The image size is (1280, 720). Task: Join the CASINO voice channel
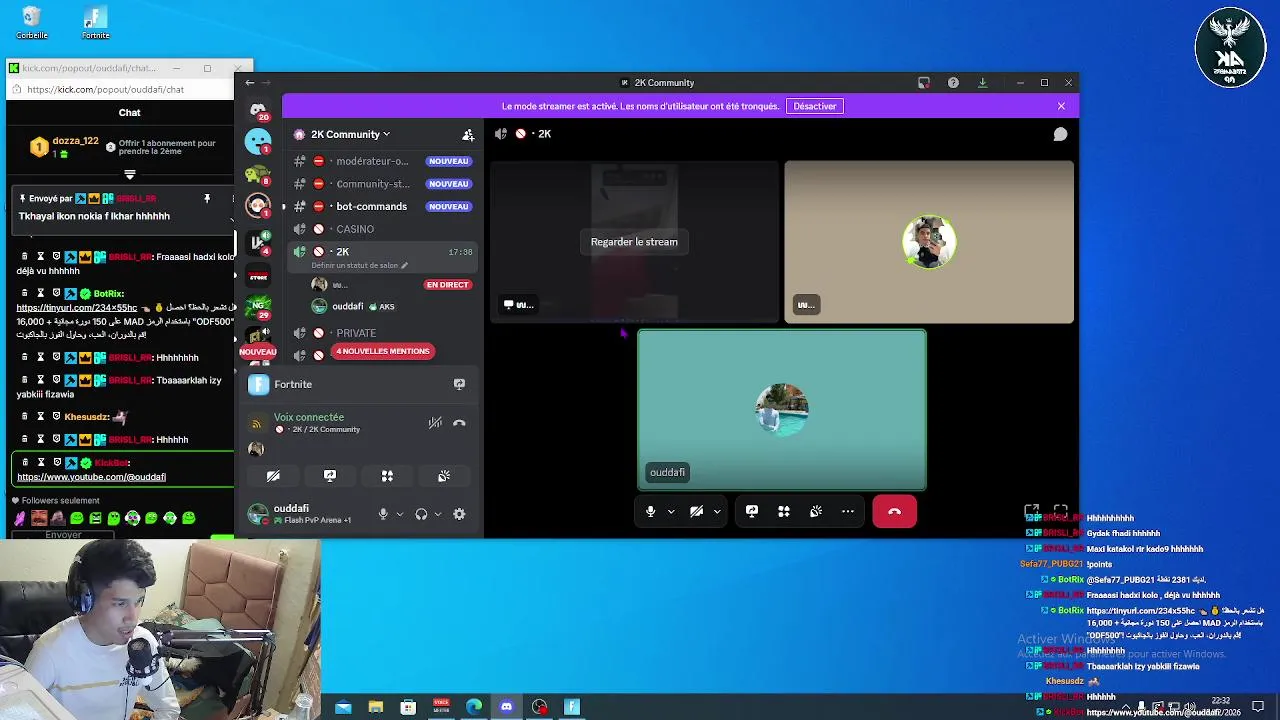(382, 229)
